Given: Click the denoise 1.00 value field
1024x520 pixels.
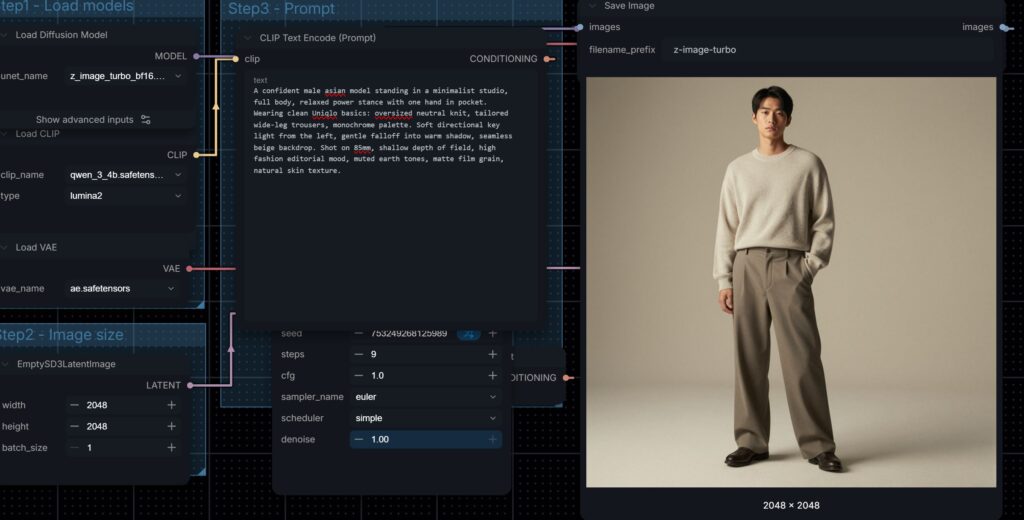Looking at the screenshot, I should (426, 439).
